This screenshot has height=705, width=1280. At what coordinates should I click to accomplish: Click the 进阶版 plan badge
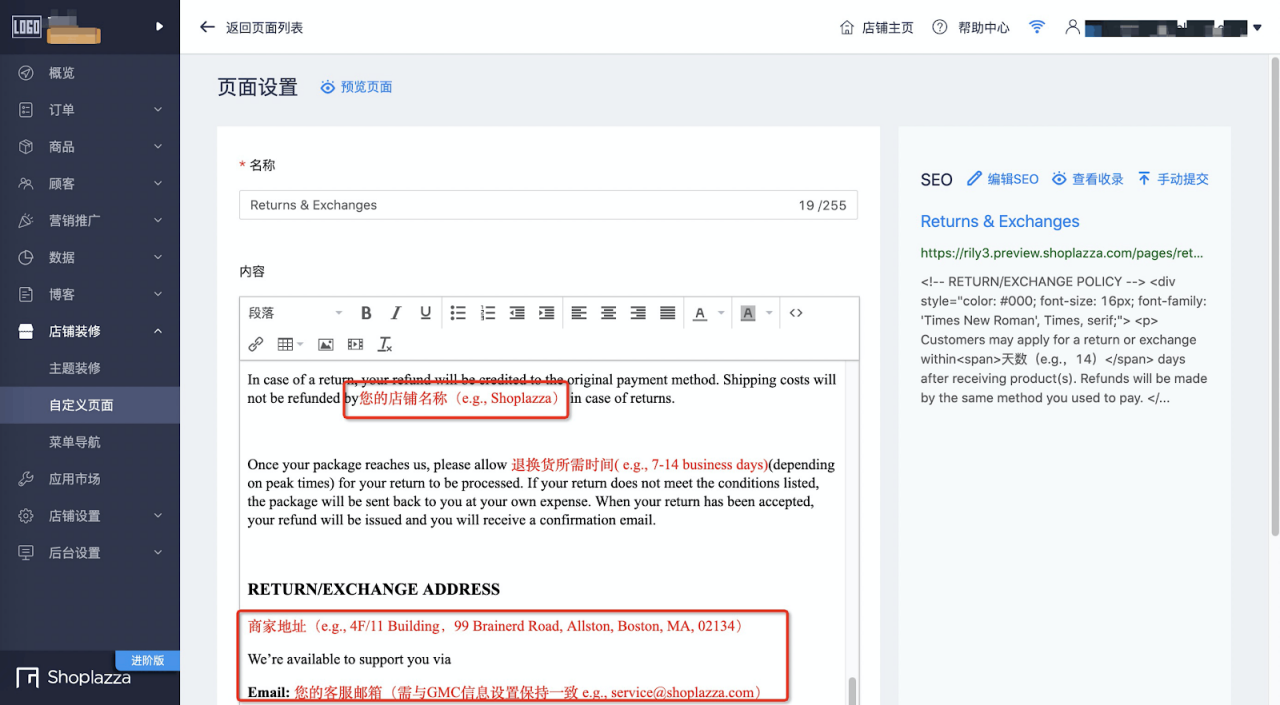pos(147,660)
